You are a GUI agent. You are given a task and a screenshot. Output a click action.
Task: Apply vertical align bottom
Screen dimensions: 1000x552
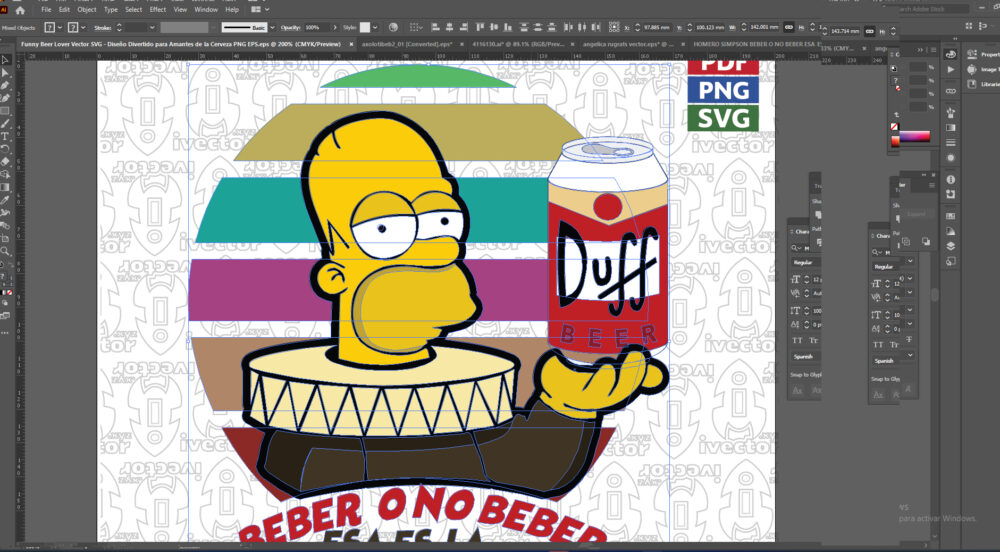click(508, 27)
